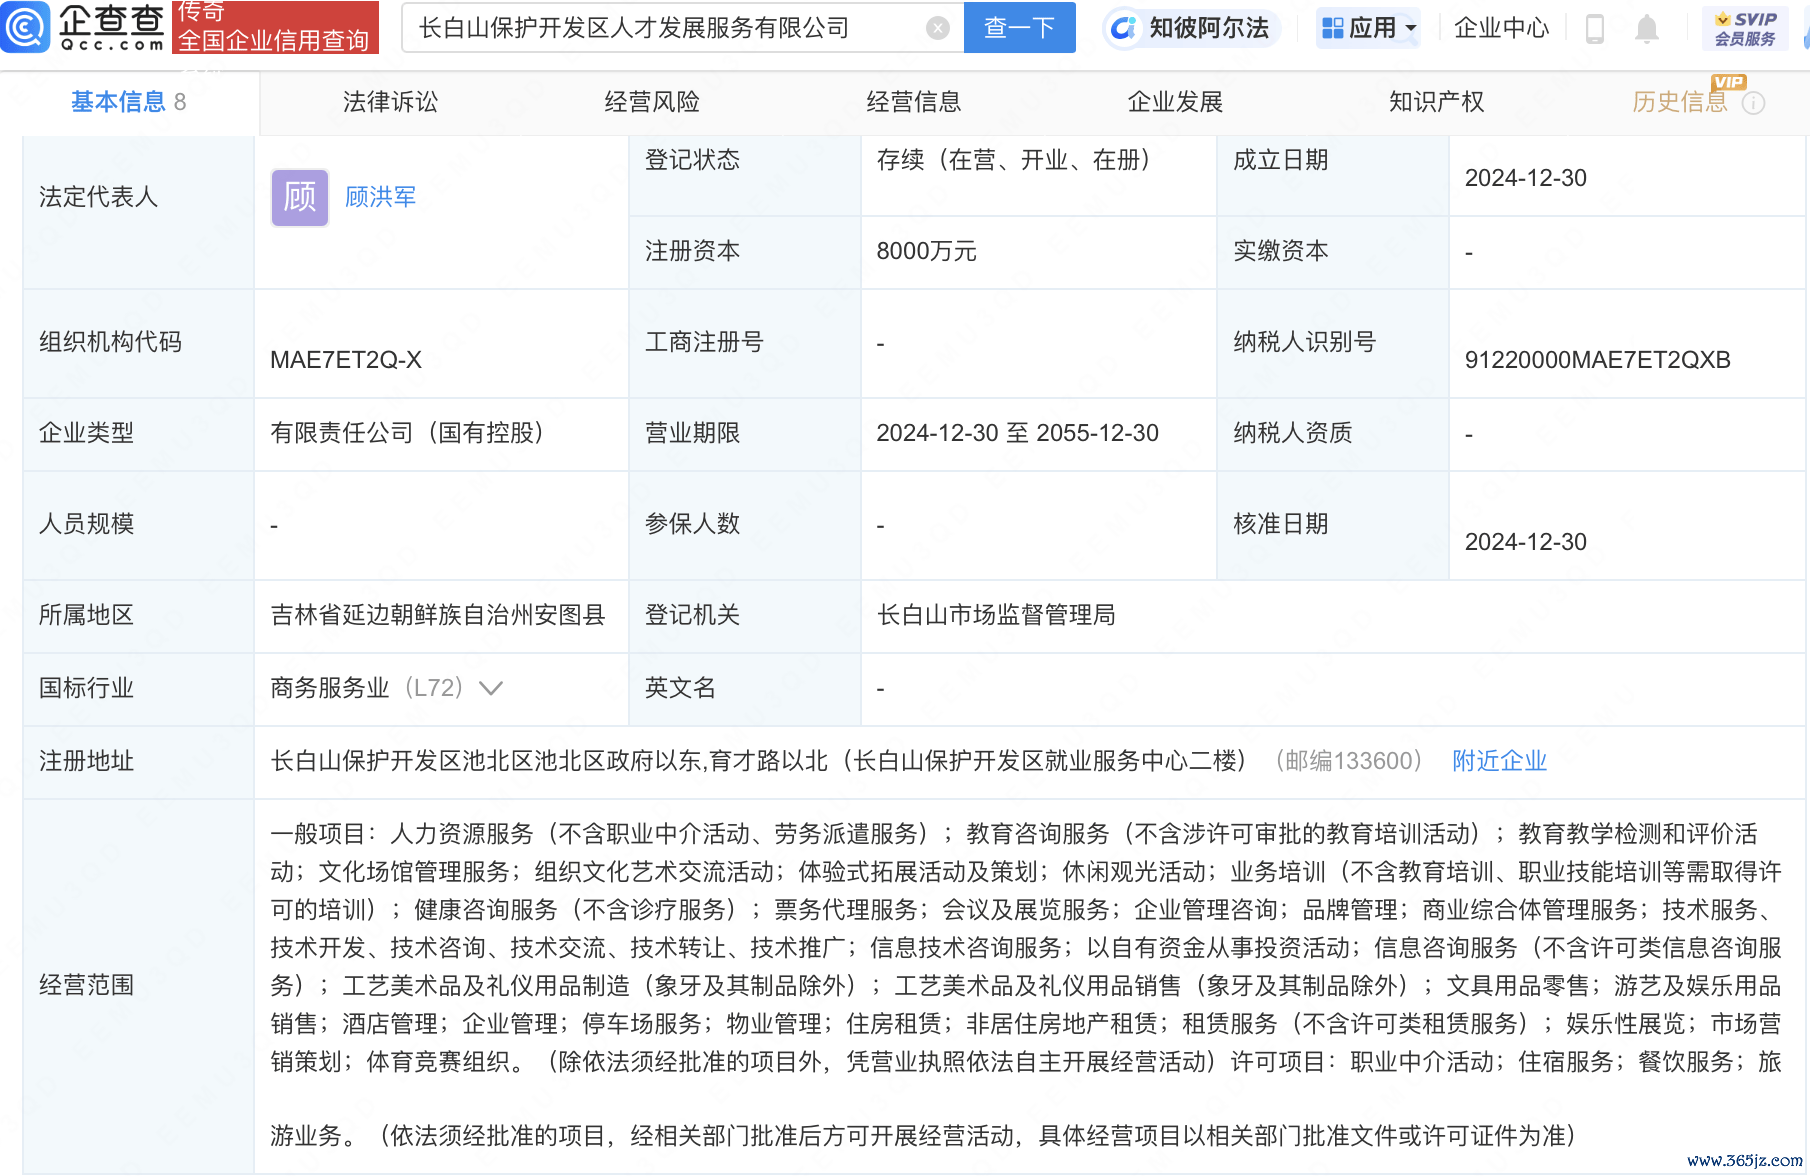The height and width of the screenshot is (1176, 1810).
Task: Open legal representative 顾洪军 link
Action: [381, 197]
